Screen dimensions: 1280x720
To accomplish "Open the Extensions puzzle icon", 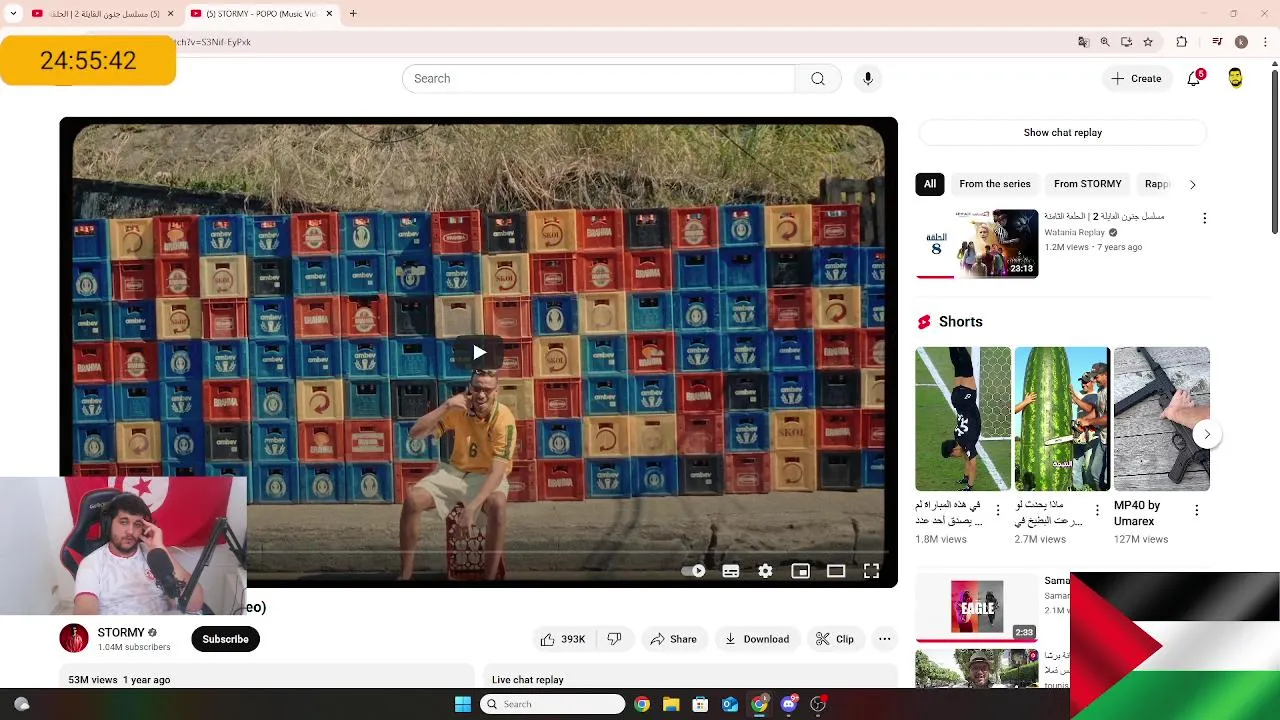I will (1181, 42).
